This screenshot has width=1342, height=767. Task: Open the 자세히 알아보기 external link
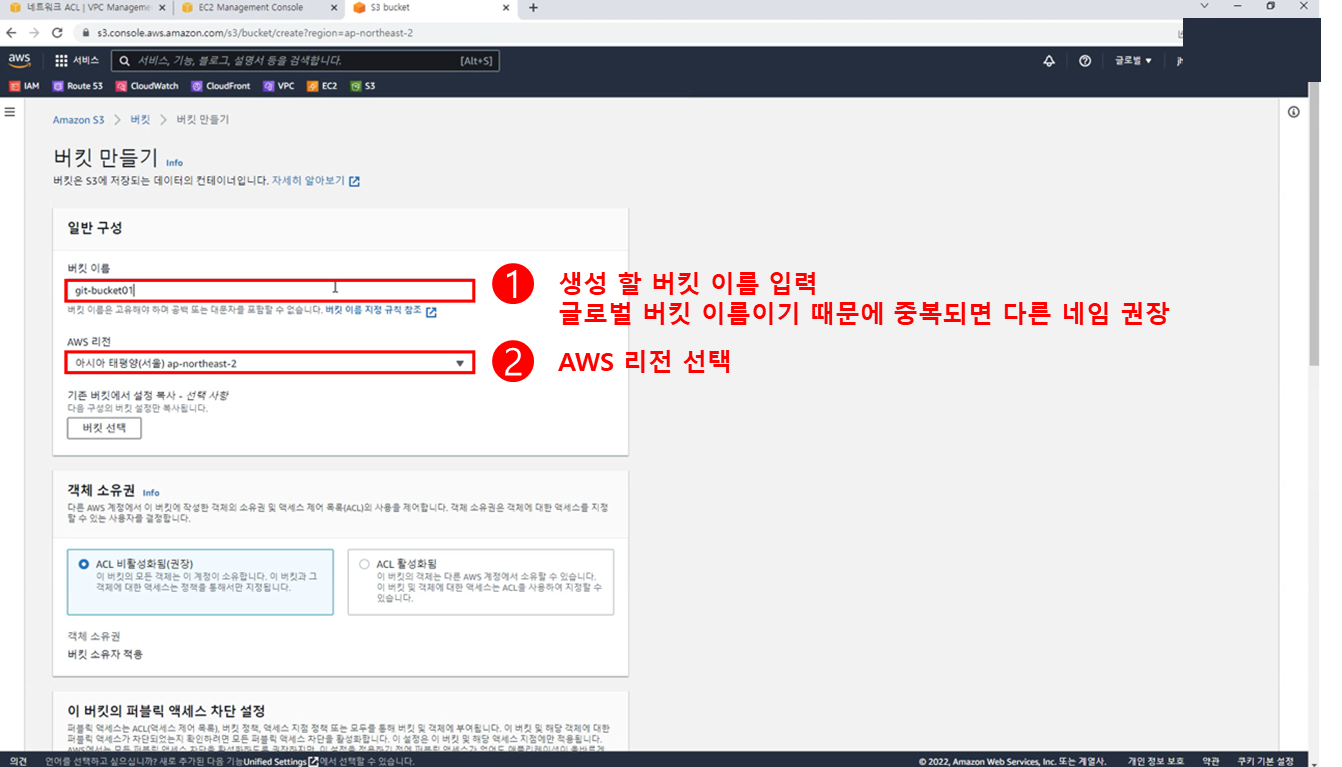pyautogui.click(x=316, y=181)
